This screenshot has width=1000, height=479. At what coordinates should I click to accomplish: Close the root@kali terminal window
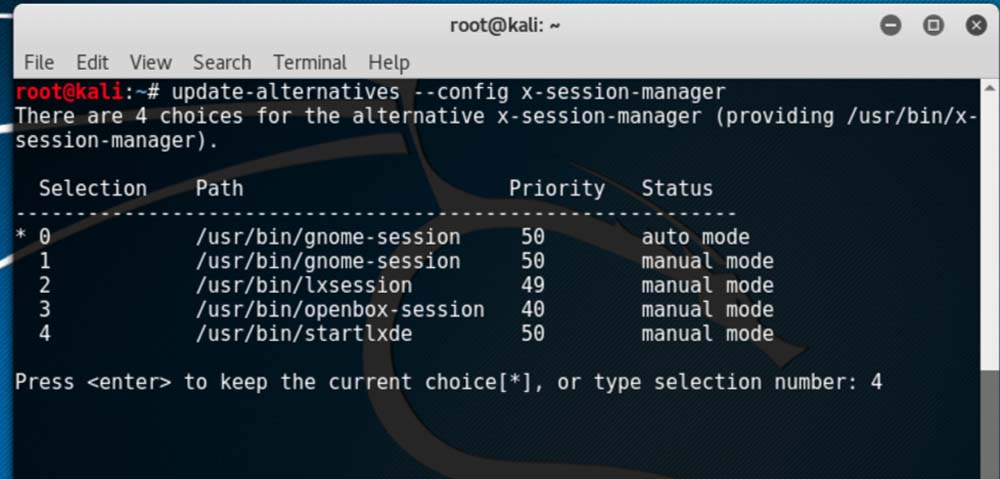(x=975, y=25)
